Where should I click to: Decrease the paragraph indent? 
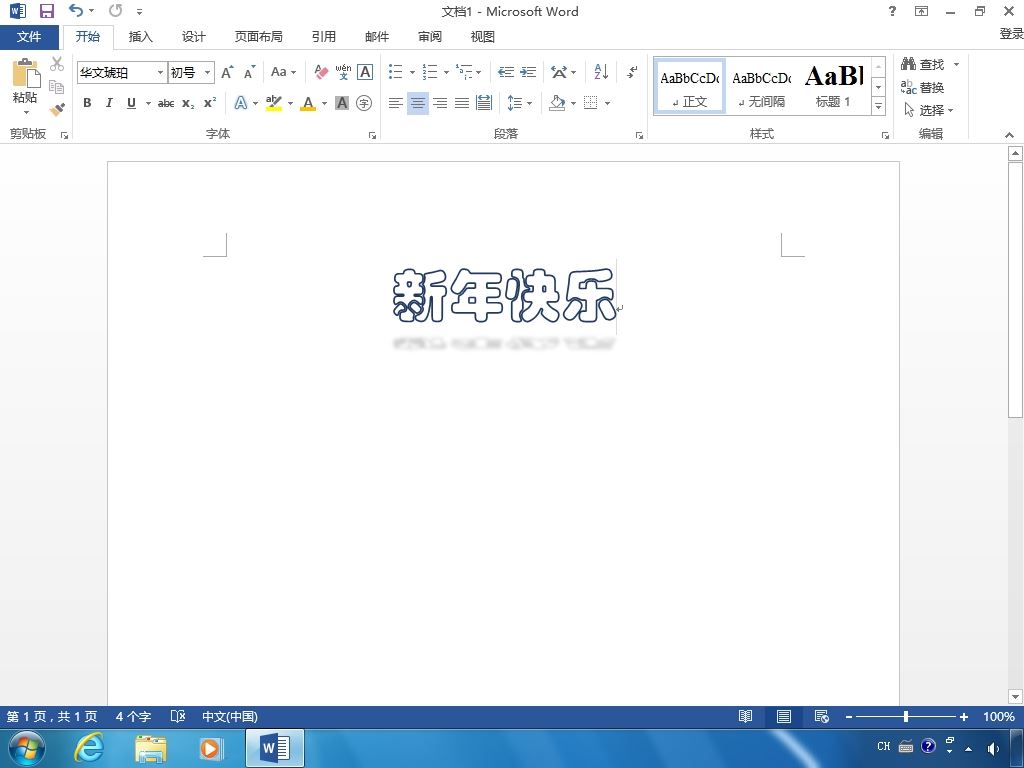click(x=505, y=72)
